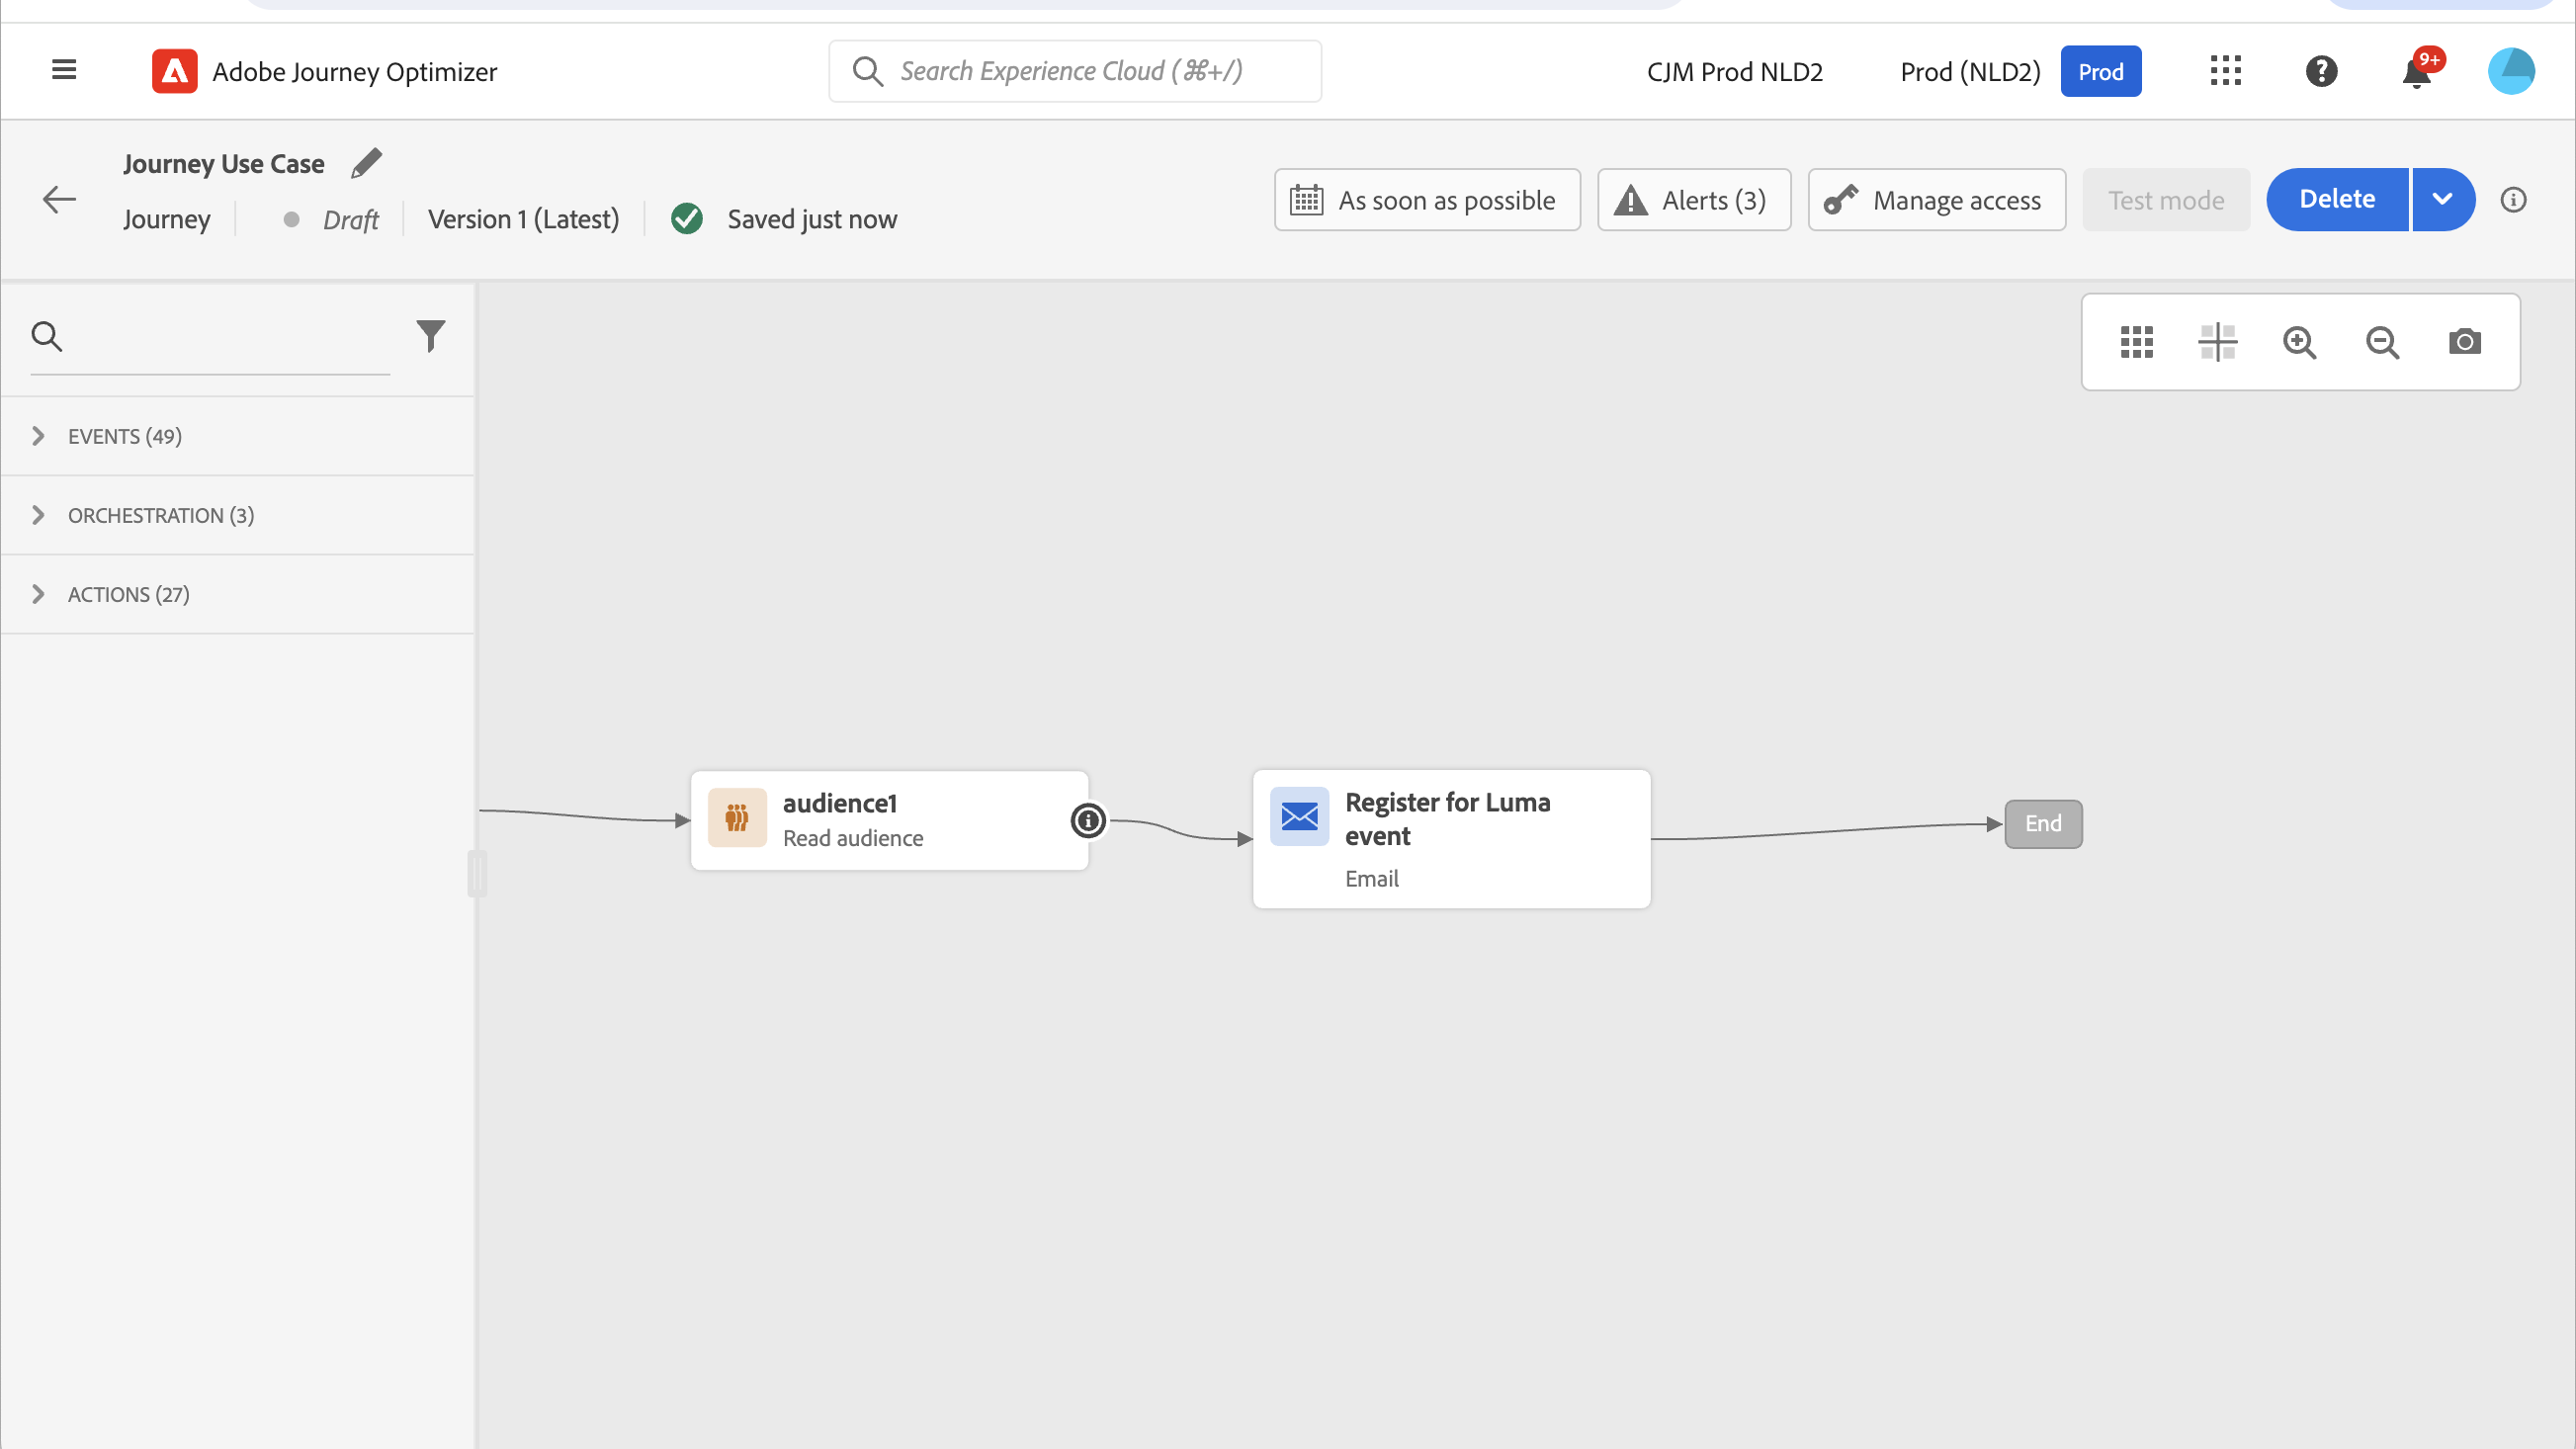Open the app switcher grid icon
This screenshot has height=1449, width=2576.
pyautogui.click(x=2225, y=71)
